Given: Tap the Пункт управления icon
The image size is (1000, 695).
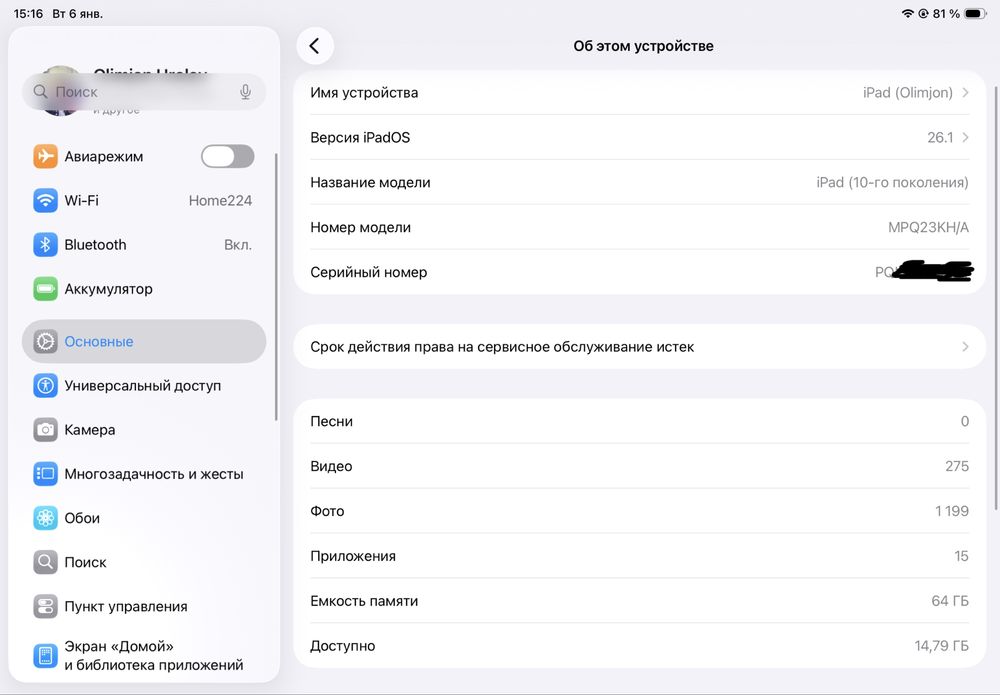Looking at the screenshot, I should tap(45, 606).
